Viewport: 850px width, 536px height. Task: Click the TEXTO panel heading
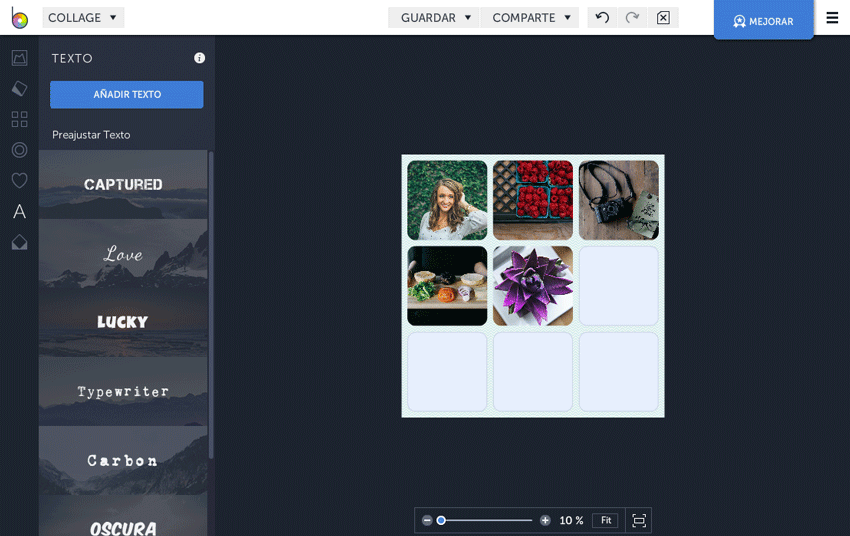(x=72, y=58)
